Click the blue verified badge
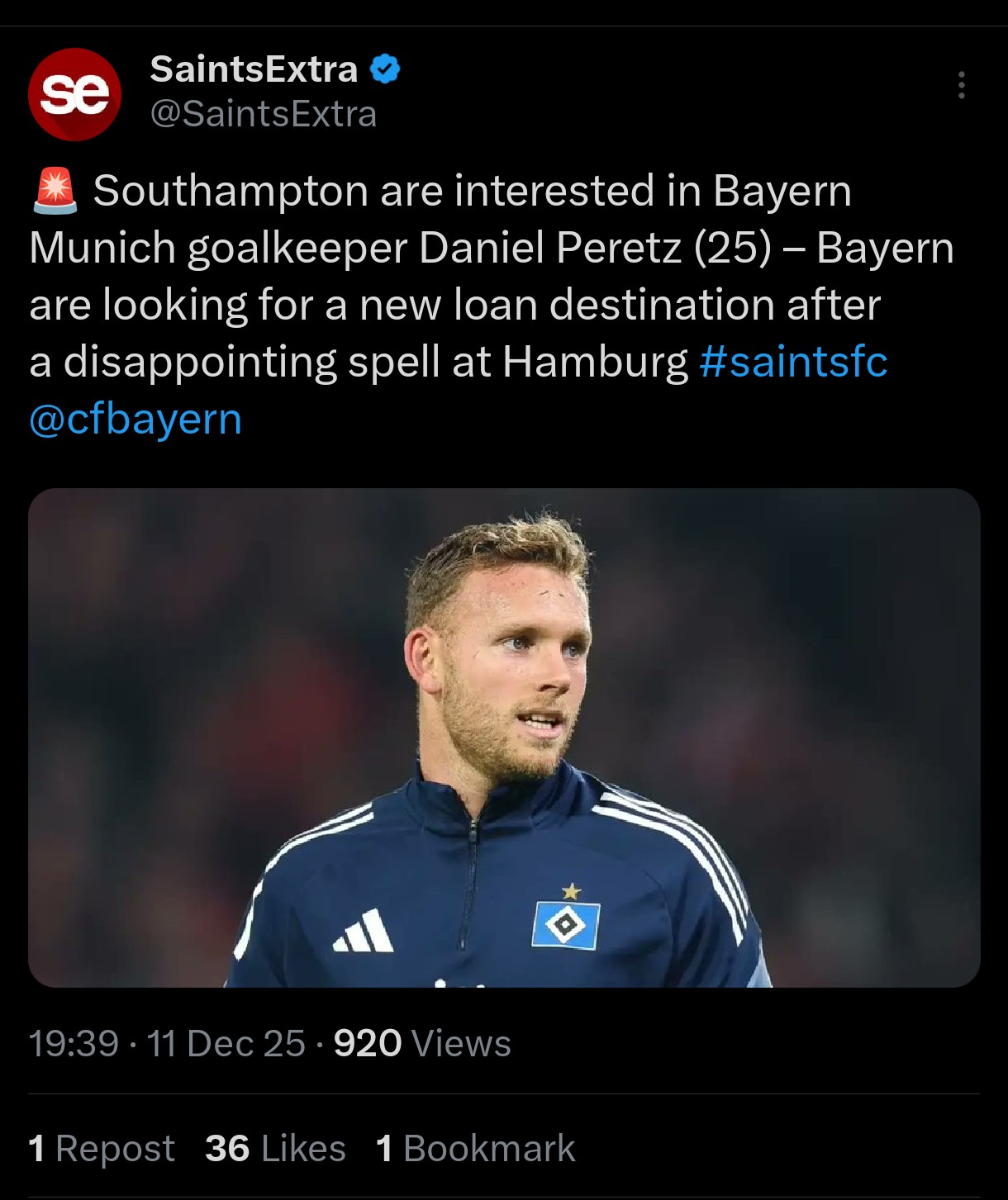The width and height of the screenshot is (1008, 1200). (386, 70)
